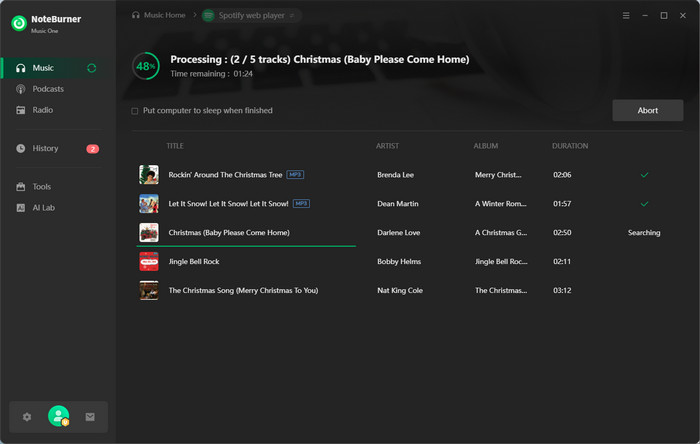Click album art for The Christmas Song
The image size is (700, 444).
point(149,290)
